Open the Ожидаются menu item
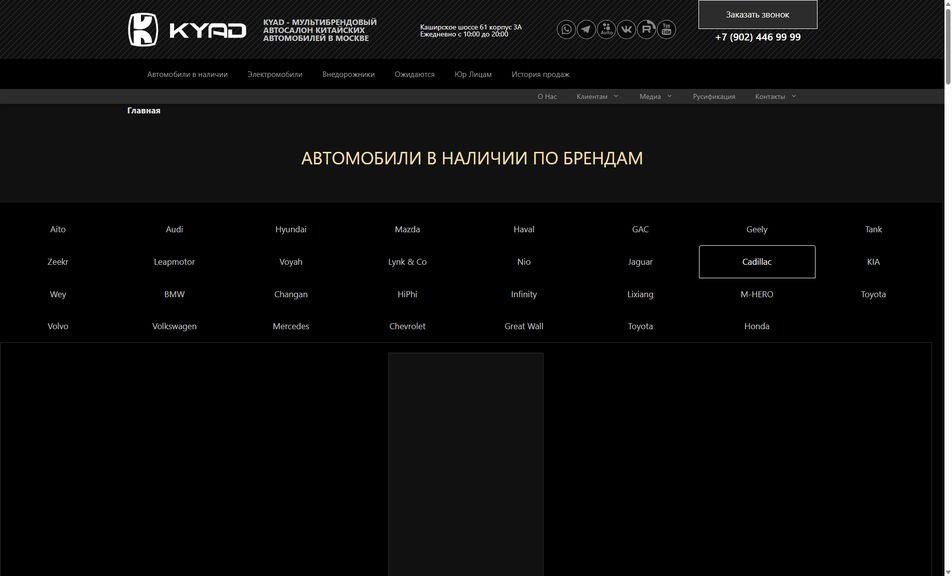 coord(414,75)
